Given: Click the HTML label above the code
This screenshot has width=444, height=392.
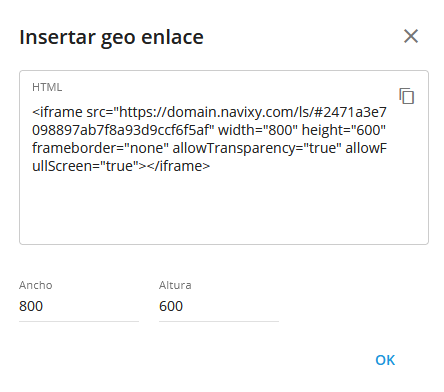Looking at the screenshot, I should click(x=47, y=87).
